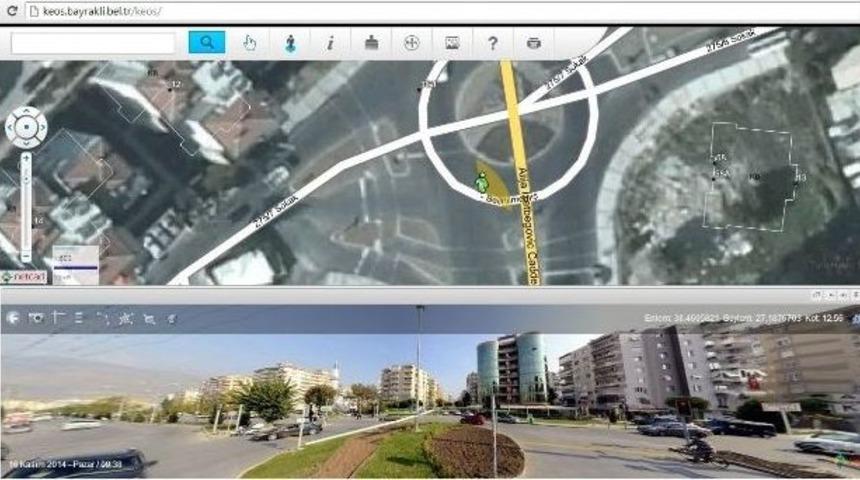Pan the map up with navigation arrow
Image resolution: width=860 pixels, height=480 pixels.
26,112
